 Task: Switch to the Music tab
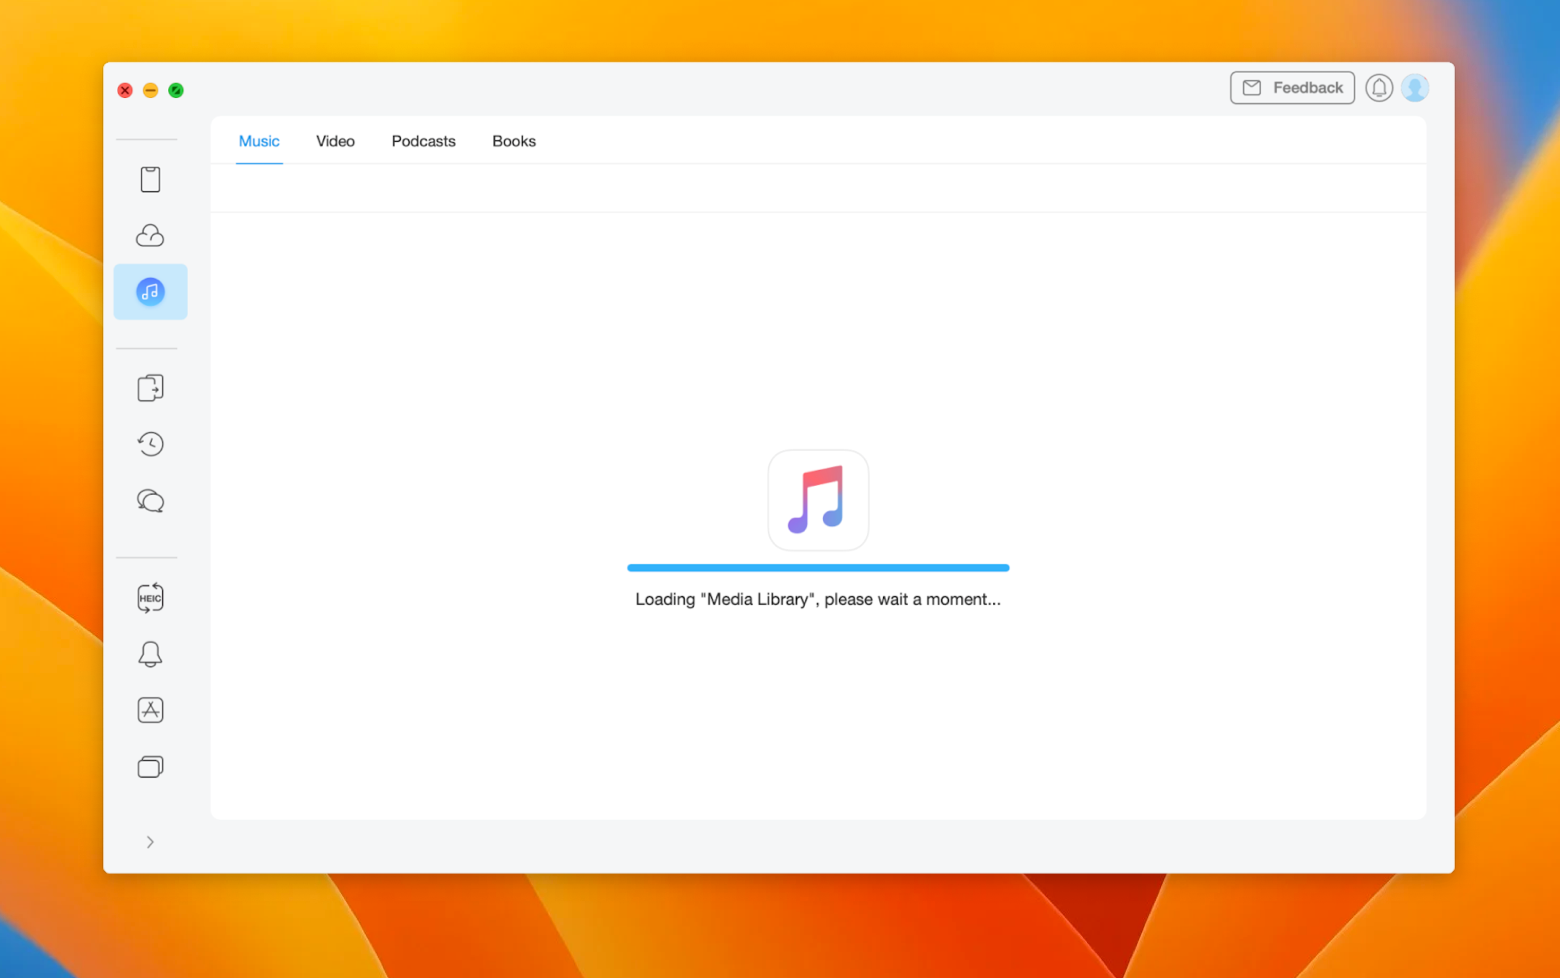click(259, 141)
